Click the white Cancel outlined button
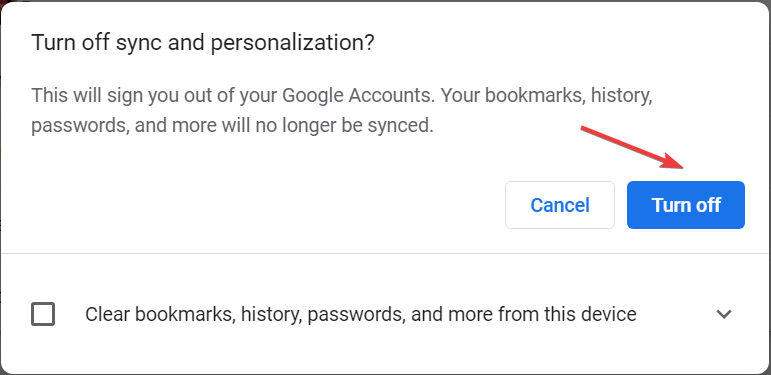The width and height of the screenshot is (771, 375). pos(560,205)
